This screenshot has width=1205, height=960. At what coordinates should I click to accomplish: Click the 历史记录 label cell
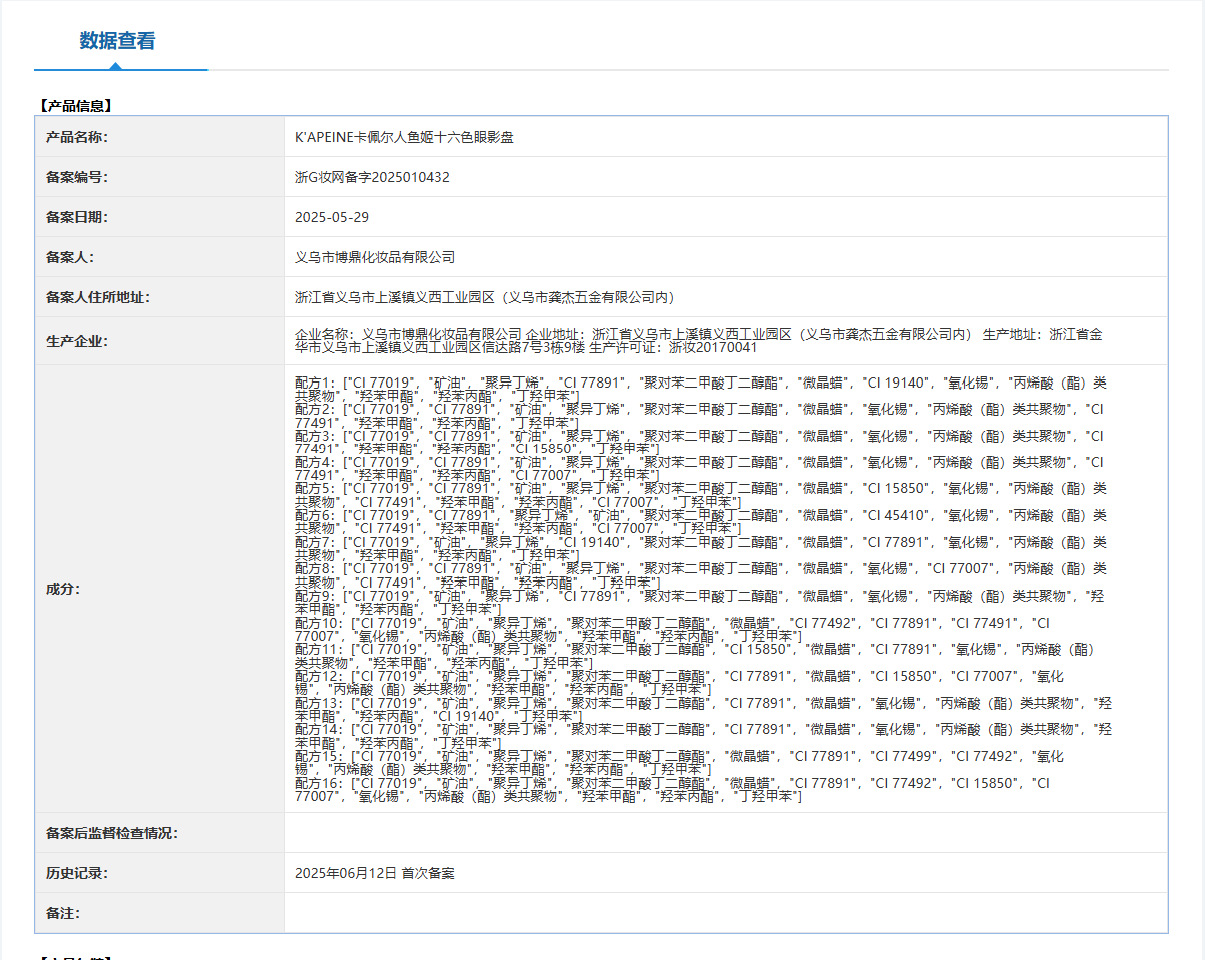tap(160, 873)
